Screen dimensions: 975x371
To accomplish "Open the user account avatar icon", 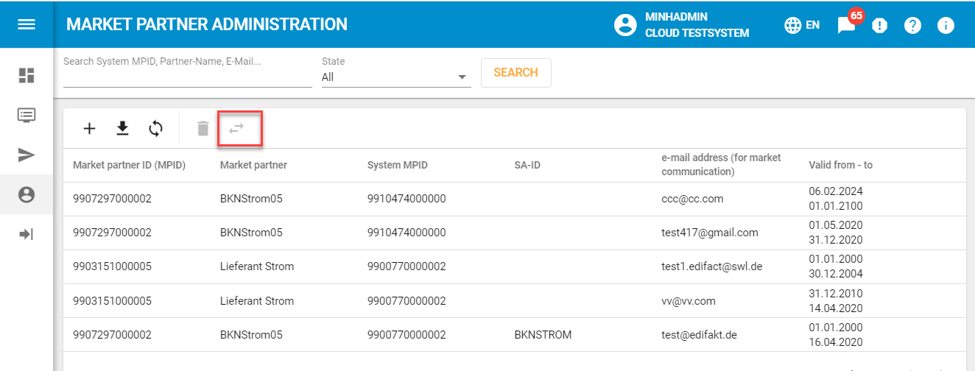I will tap(626, 25).
